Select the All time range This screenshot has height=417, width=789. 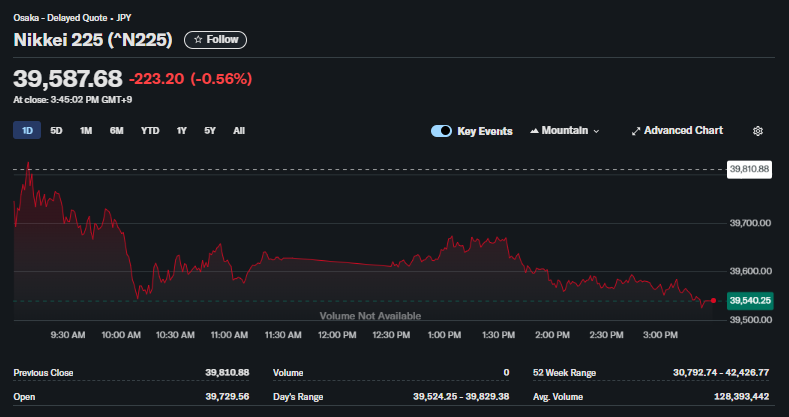tap(239, 131)
